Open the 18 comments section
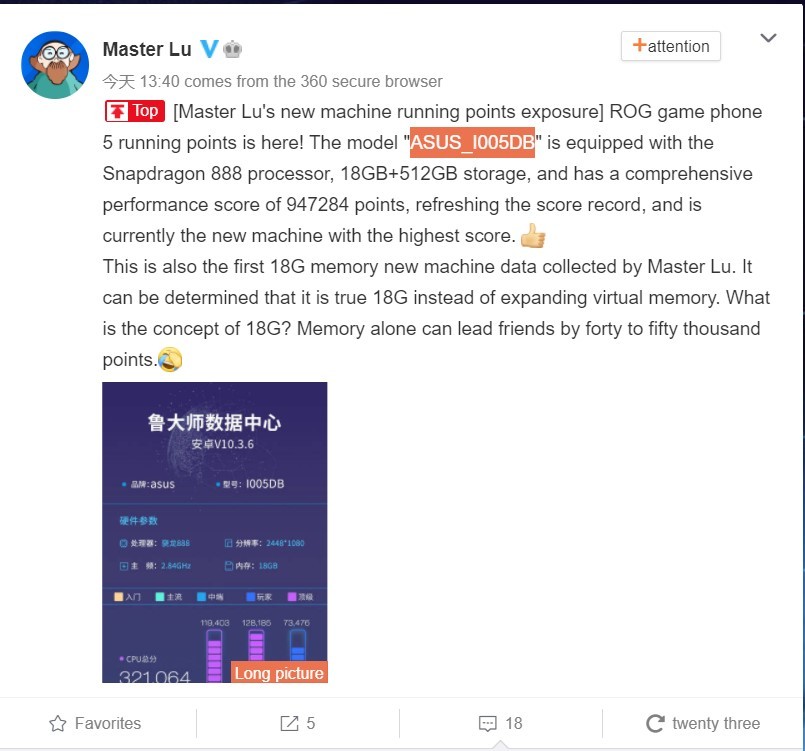This screenshot has height=751, width=805. 500,723
